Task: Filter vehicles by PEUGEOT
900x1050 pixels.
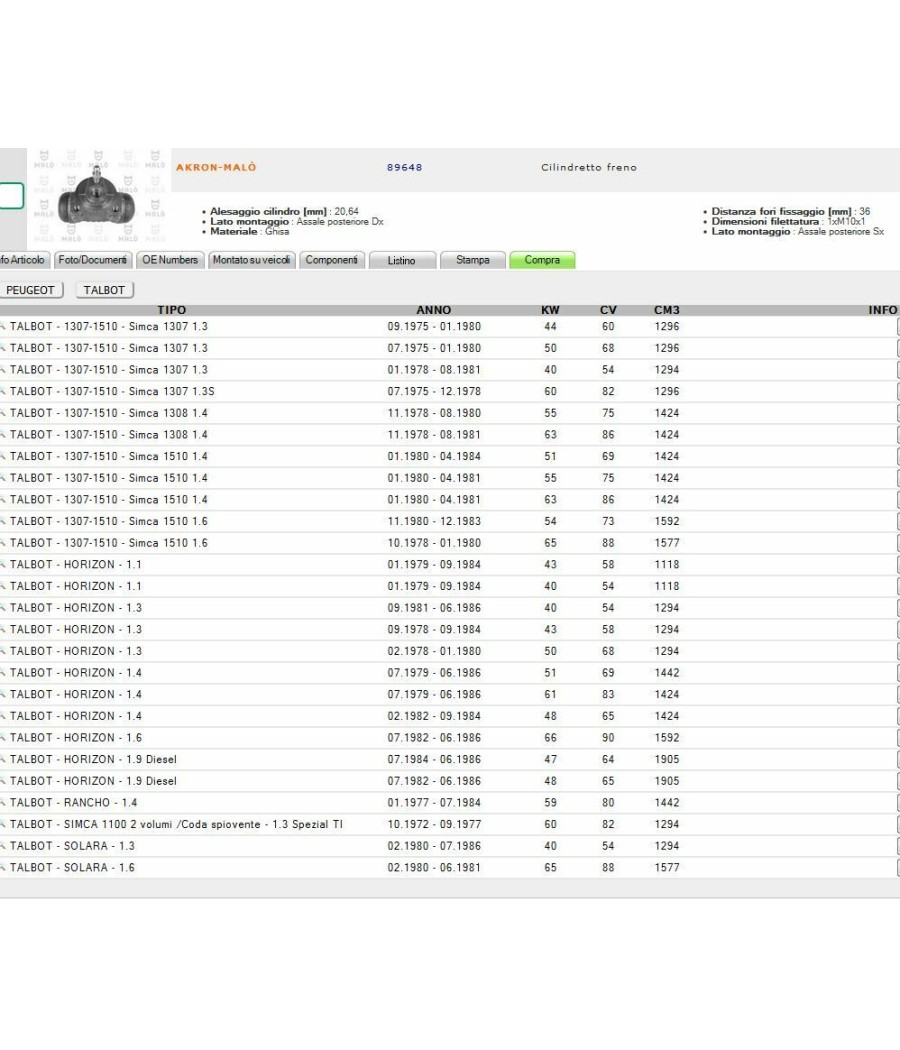Action: point(31,290)
